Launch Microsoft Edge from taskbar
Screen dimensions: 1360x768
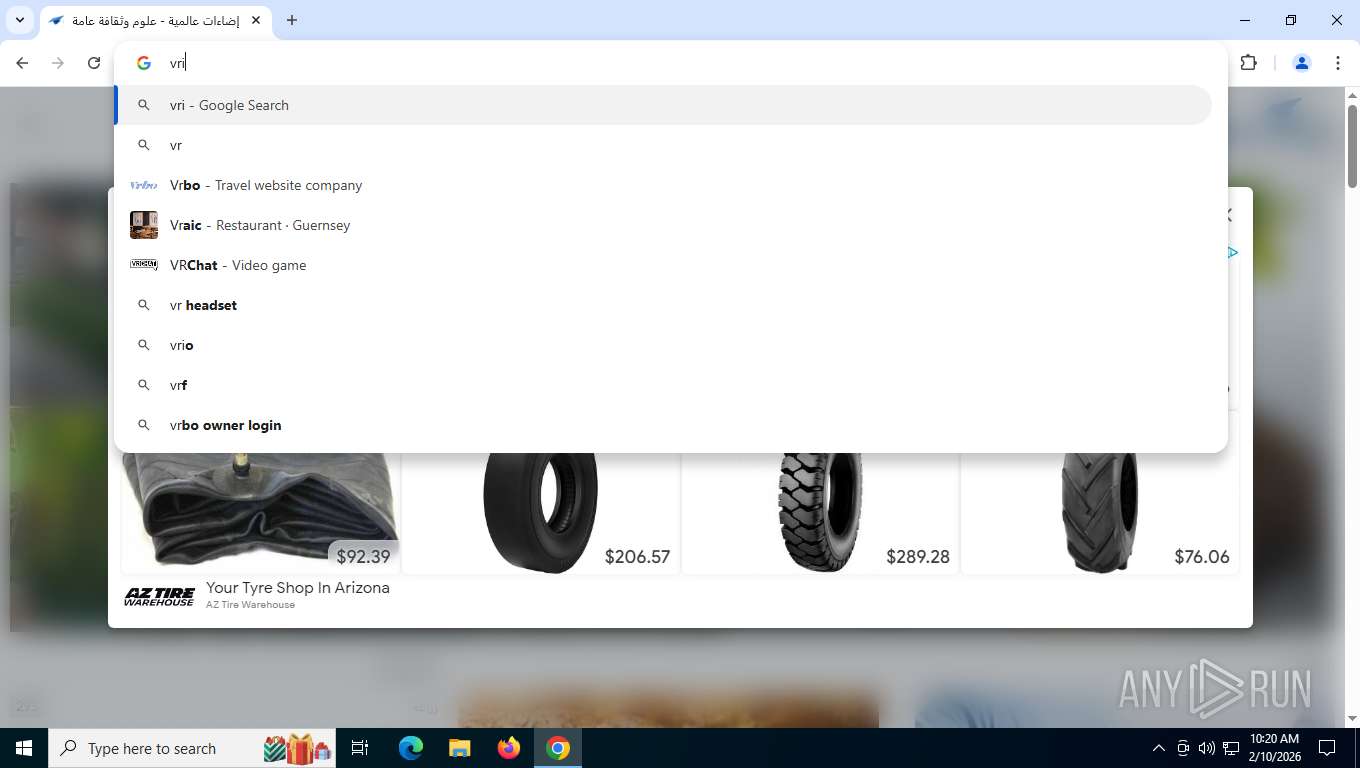click(411, 748)
